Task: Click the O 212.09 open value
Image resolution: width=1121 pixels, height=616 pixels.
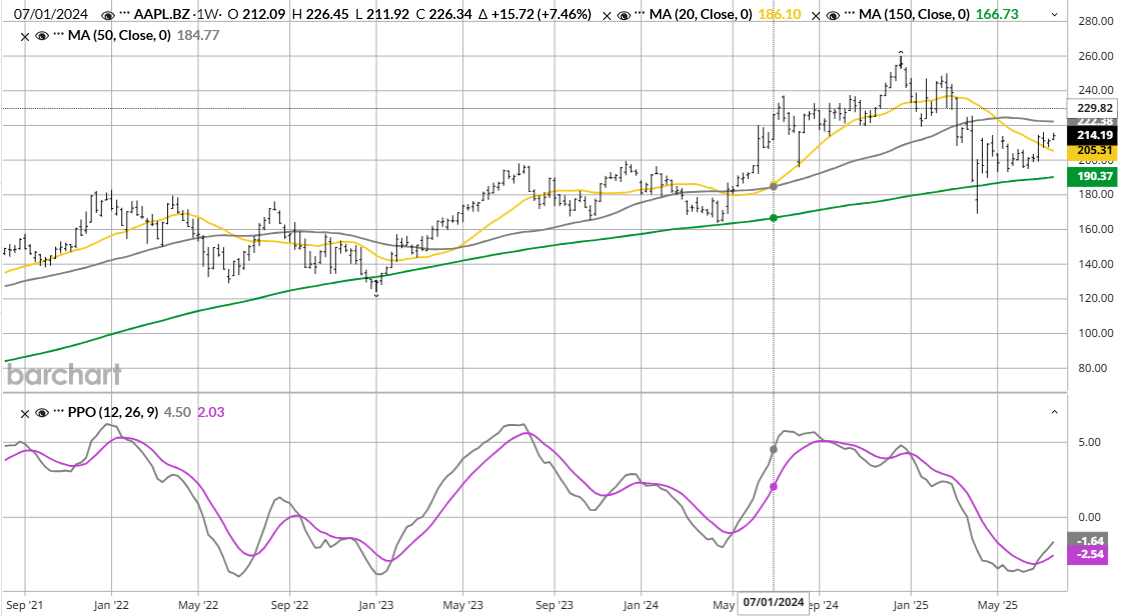Action: pos(258,14)
